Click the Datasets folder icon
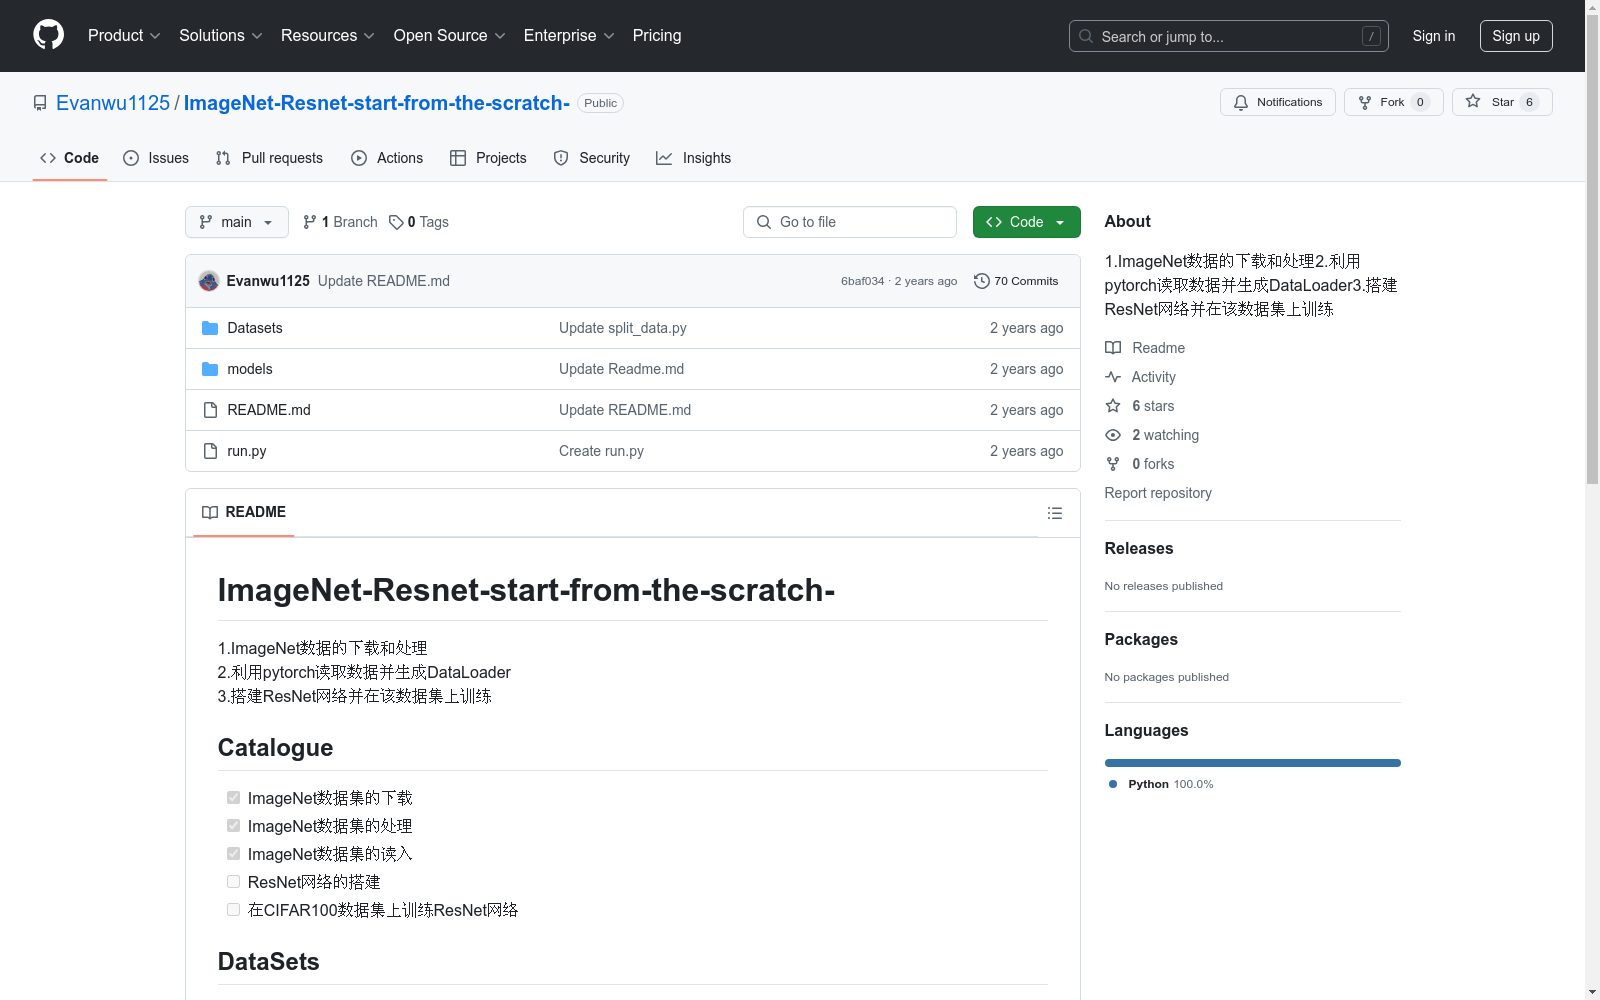 (210, 328)
